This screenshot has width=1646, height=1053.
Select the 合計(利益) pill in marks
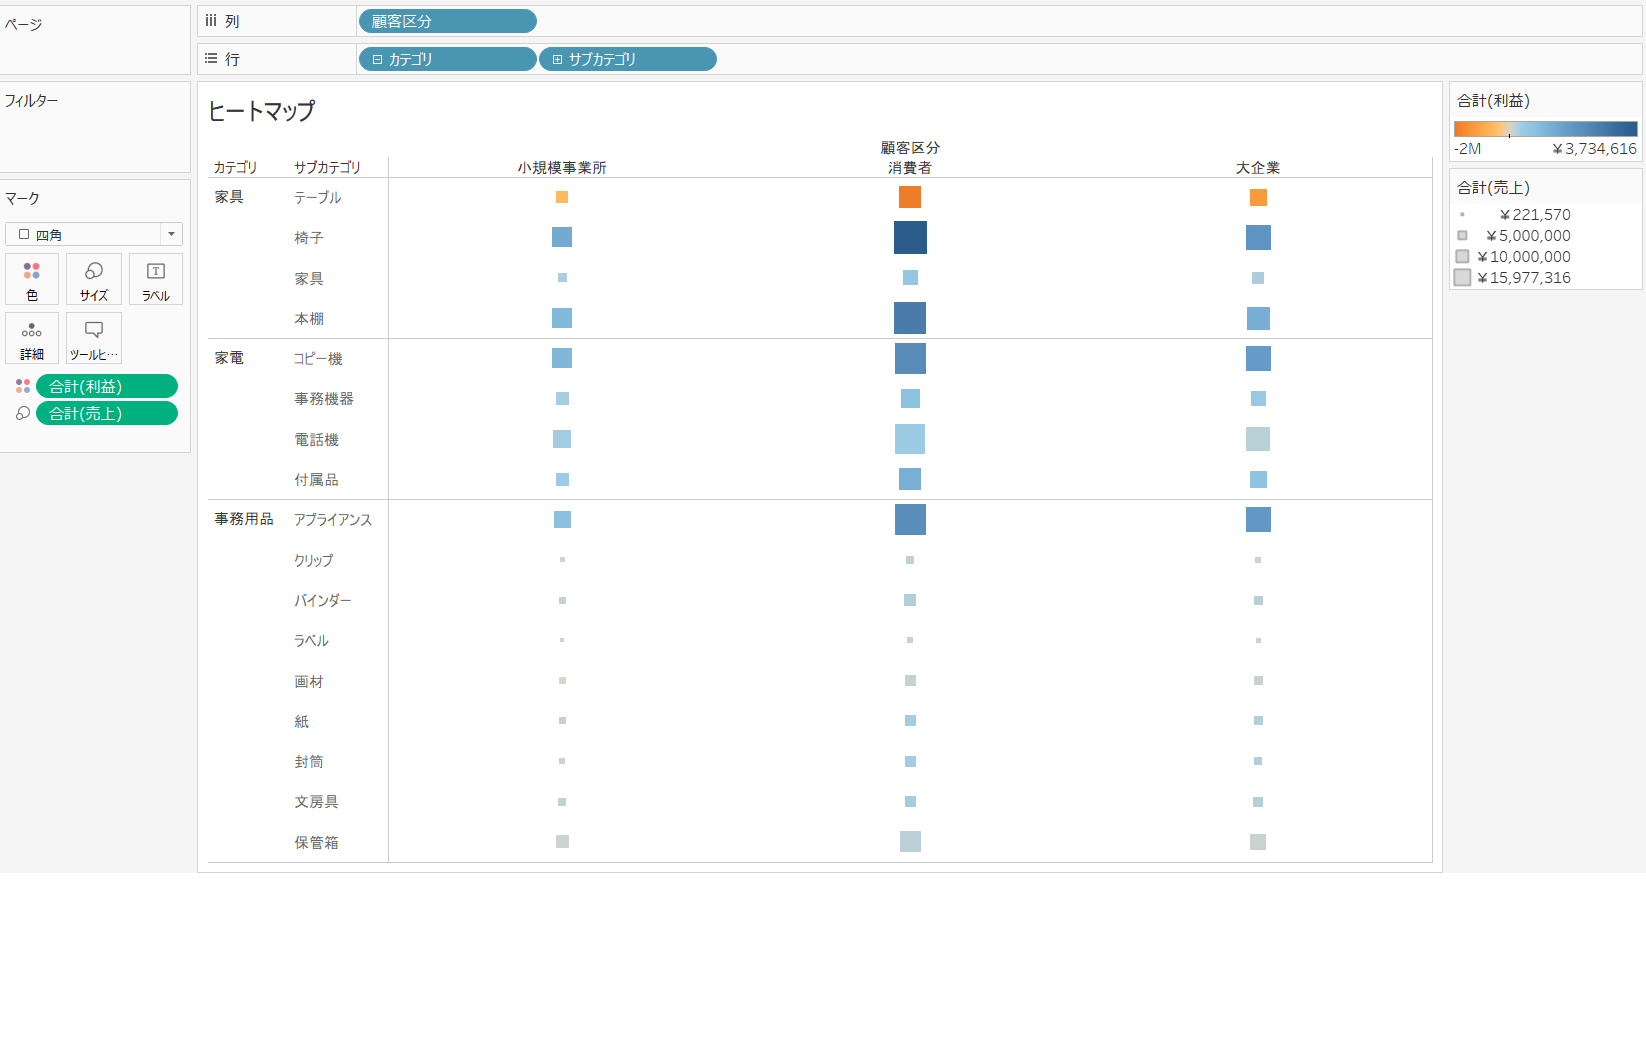click(107, 386)
